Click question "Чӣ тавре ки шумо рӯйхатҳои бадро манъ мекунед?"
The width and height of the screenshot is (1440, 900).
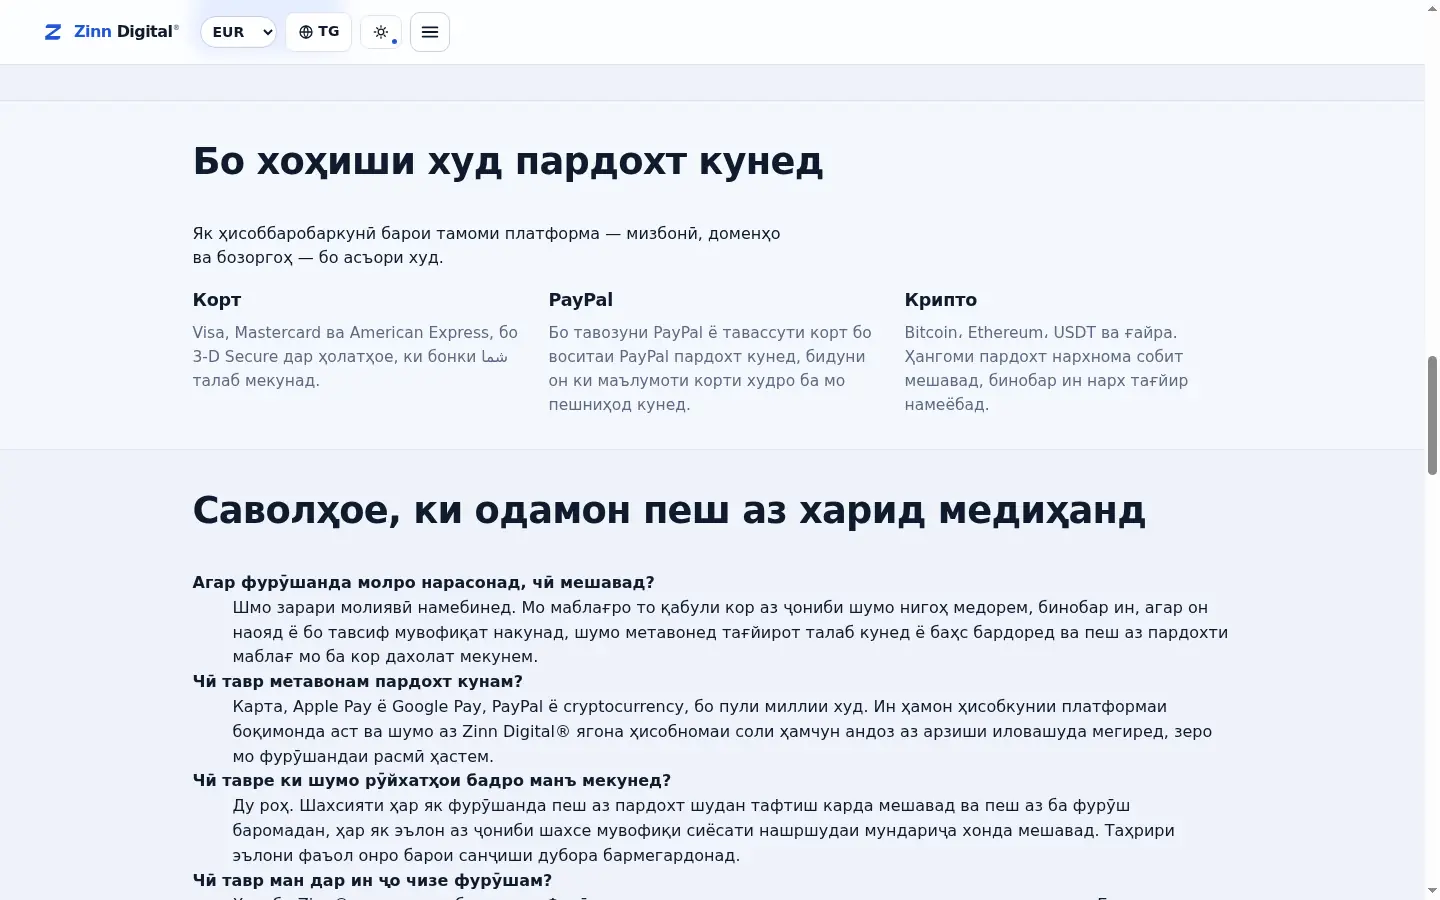pos(432,781)
